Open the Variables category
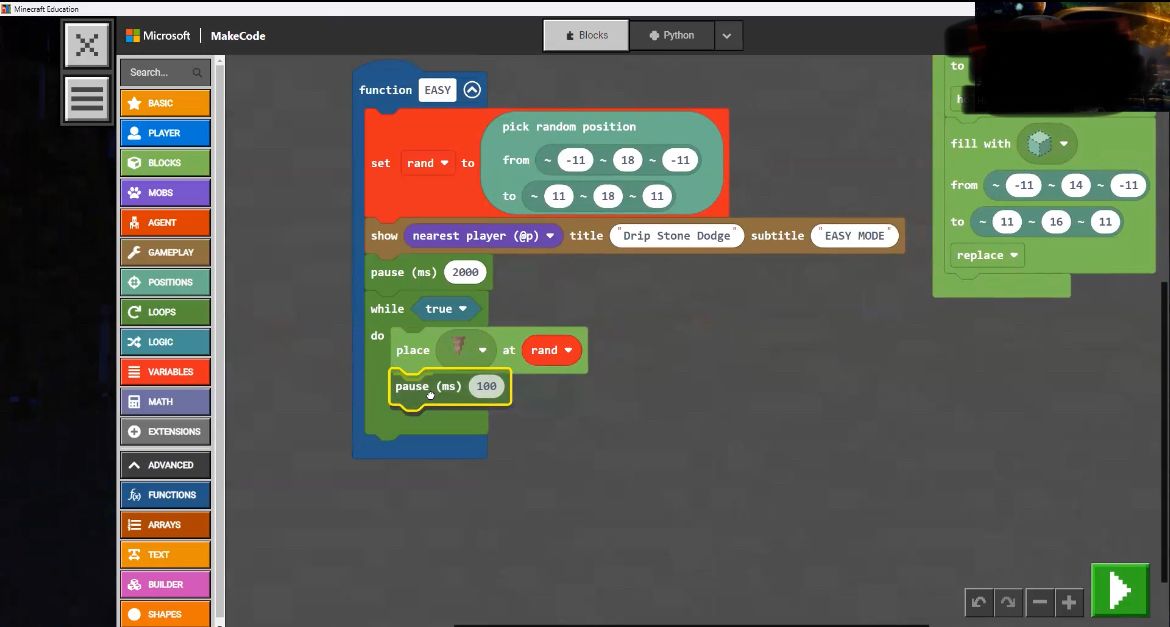1170x627 pixels. click(165, 371)
